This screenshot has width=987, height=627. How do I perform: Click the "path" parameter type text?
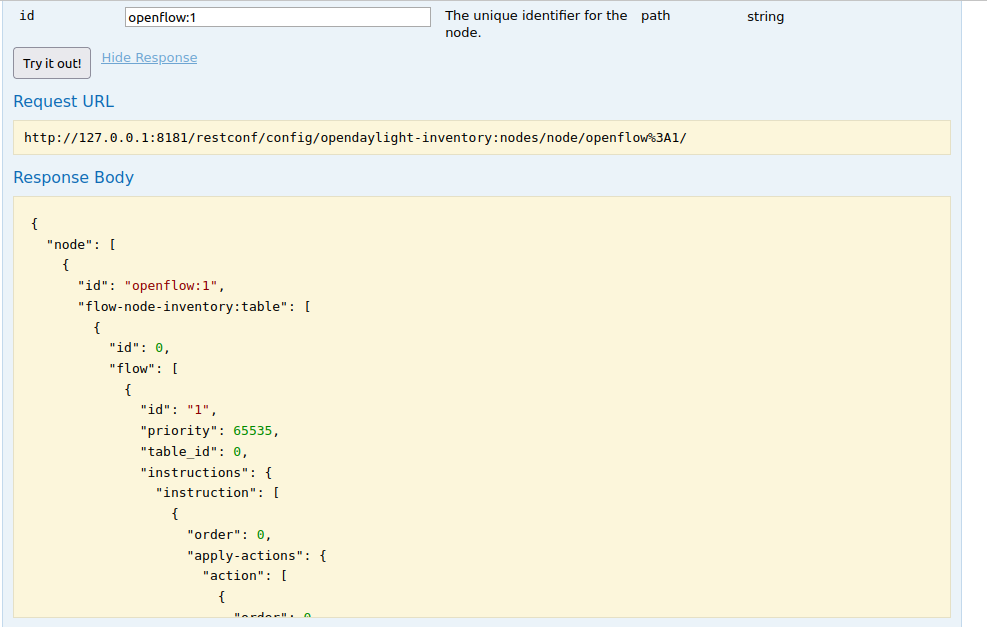pos(655,16)
